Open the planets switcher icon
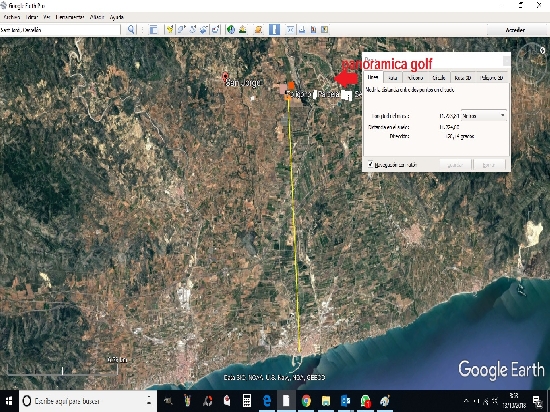This screenshot has height=412, width=550. (x=259, y=30)
